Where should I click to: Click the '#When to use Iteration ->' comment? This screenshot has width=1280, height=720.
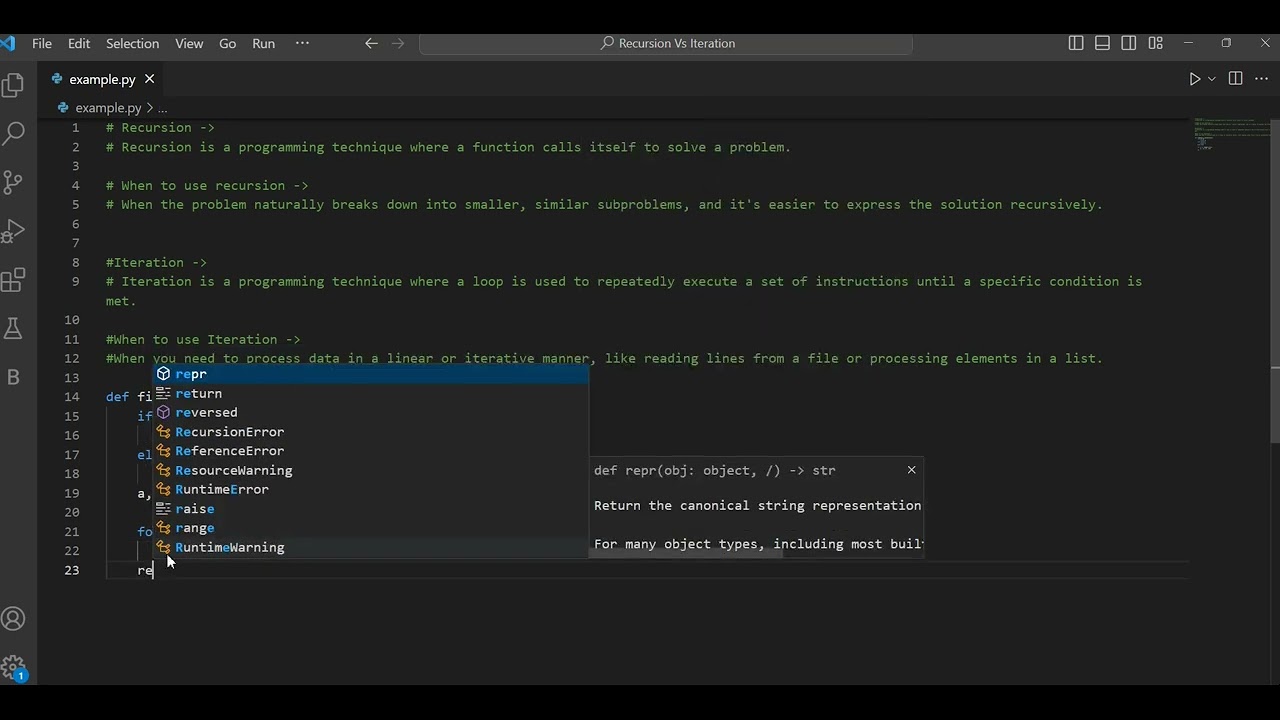203,339
